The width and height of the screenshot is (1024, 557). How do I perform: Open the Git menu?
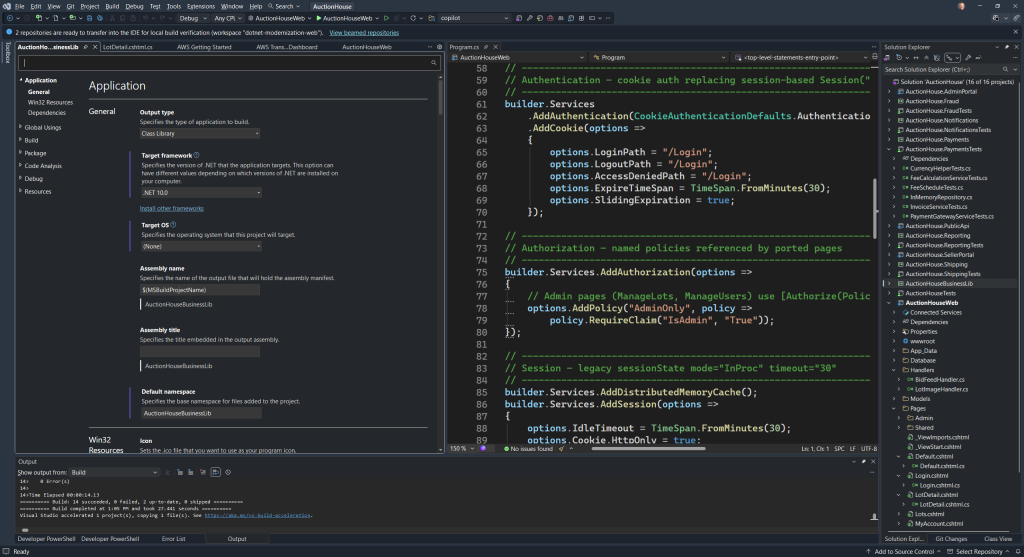point(70,7)
